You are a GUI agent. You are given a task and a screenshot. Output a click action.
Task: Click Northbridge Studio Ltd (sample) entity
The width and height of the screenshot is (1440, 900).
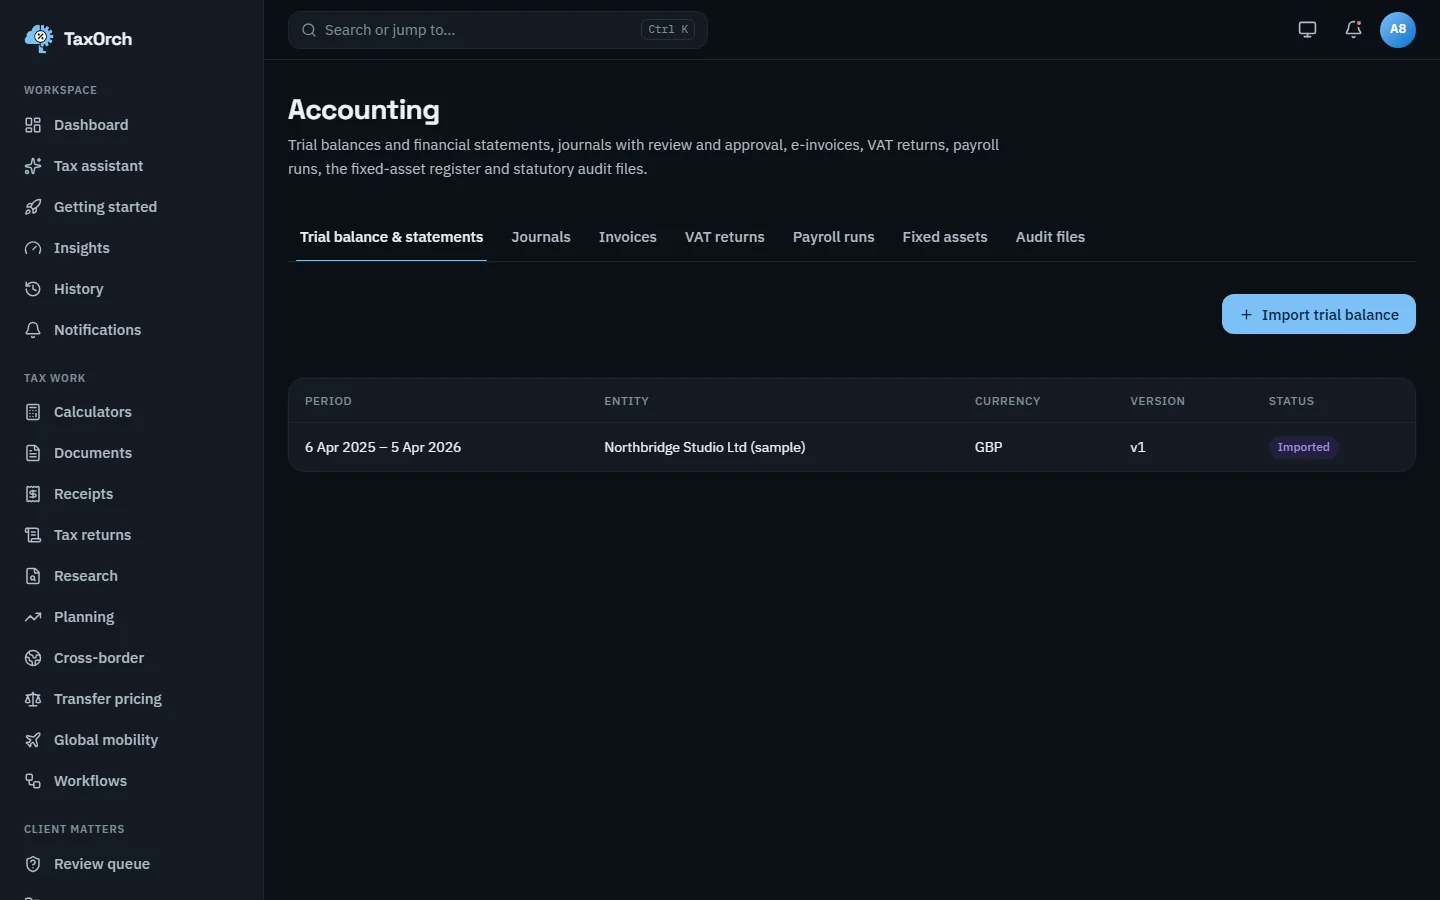705,447
